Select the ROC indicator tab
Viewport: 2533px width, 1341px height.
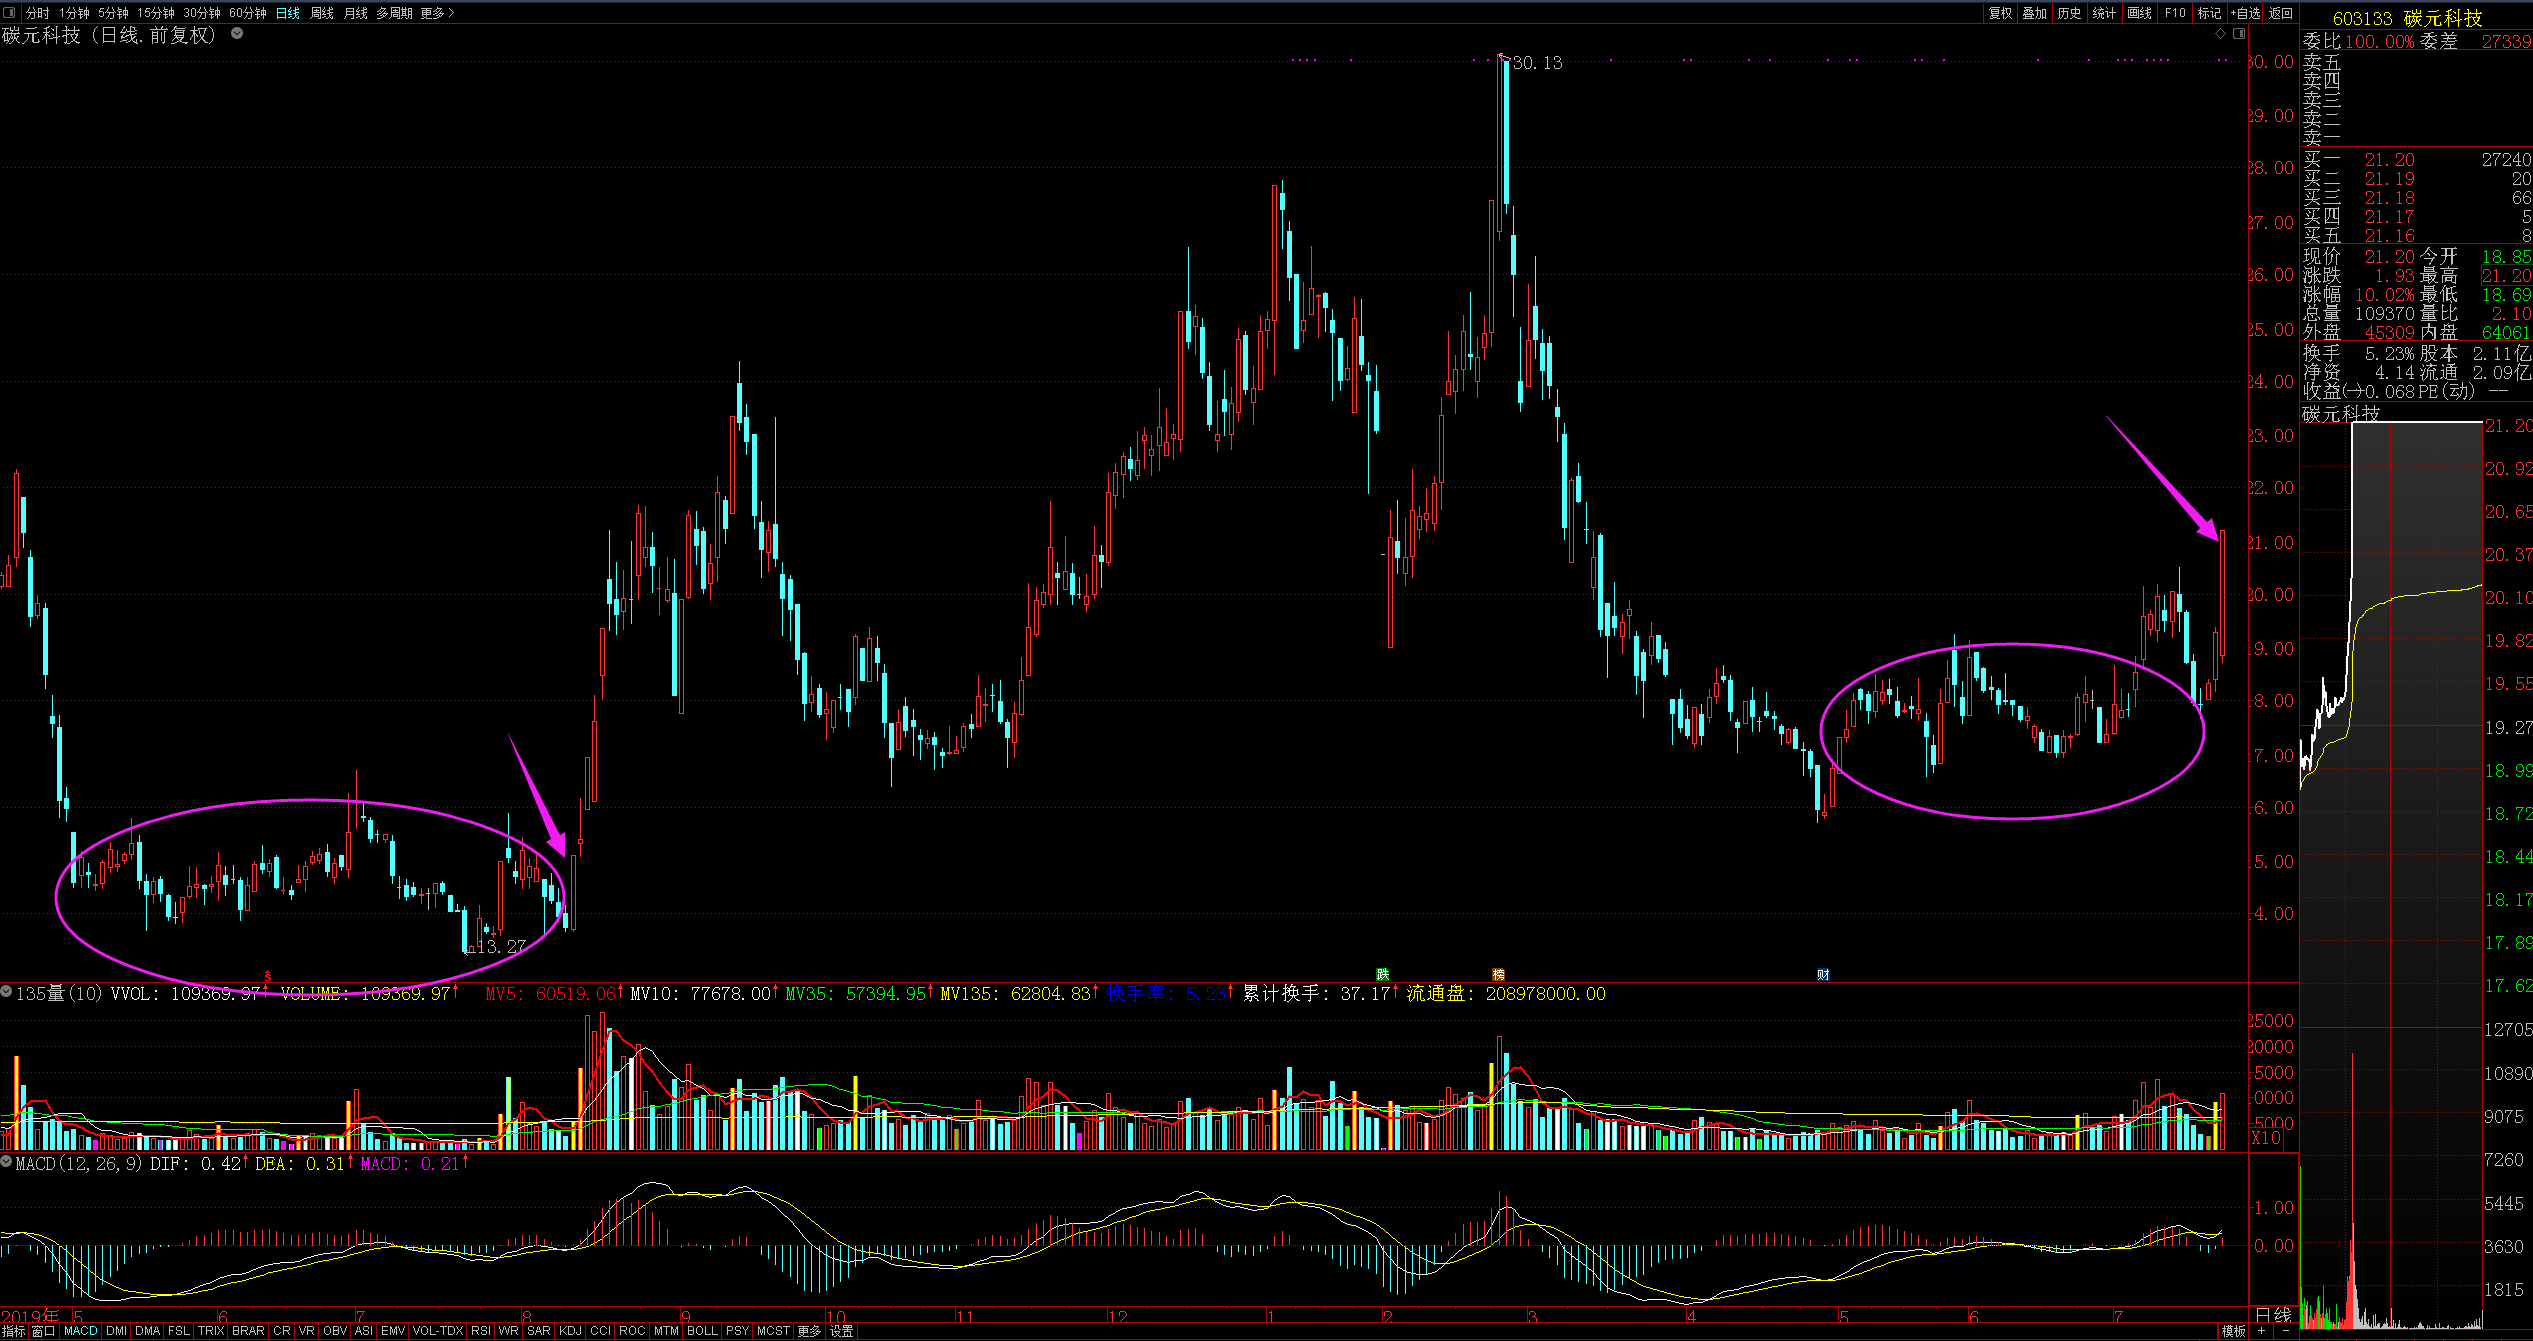632,1331
